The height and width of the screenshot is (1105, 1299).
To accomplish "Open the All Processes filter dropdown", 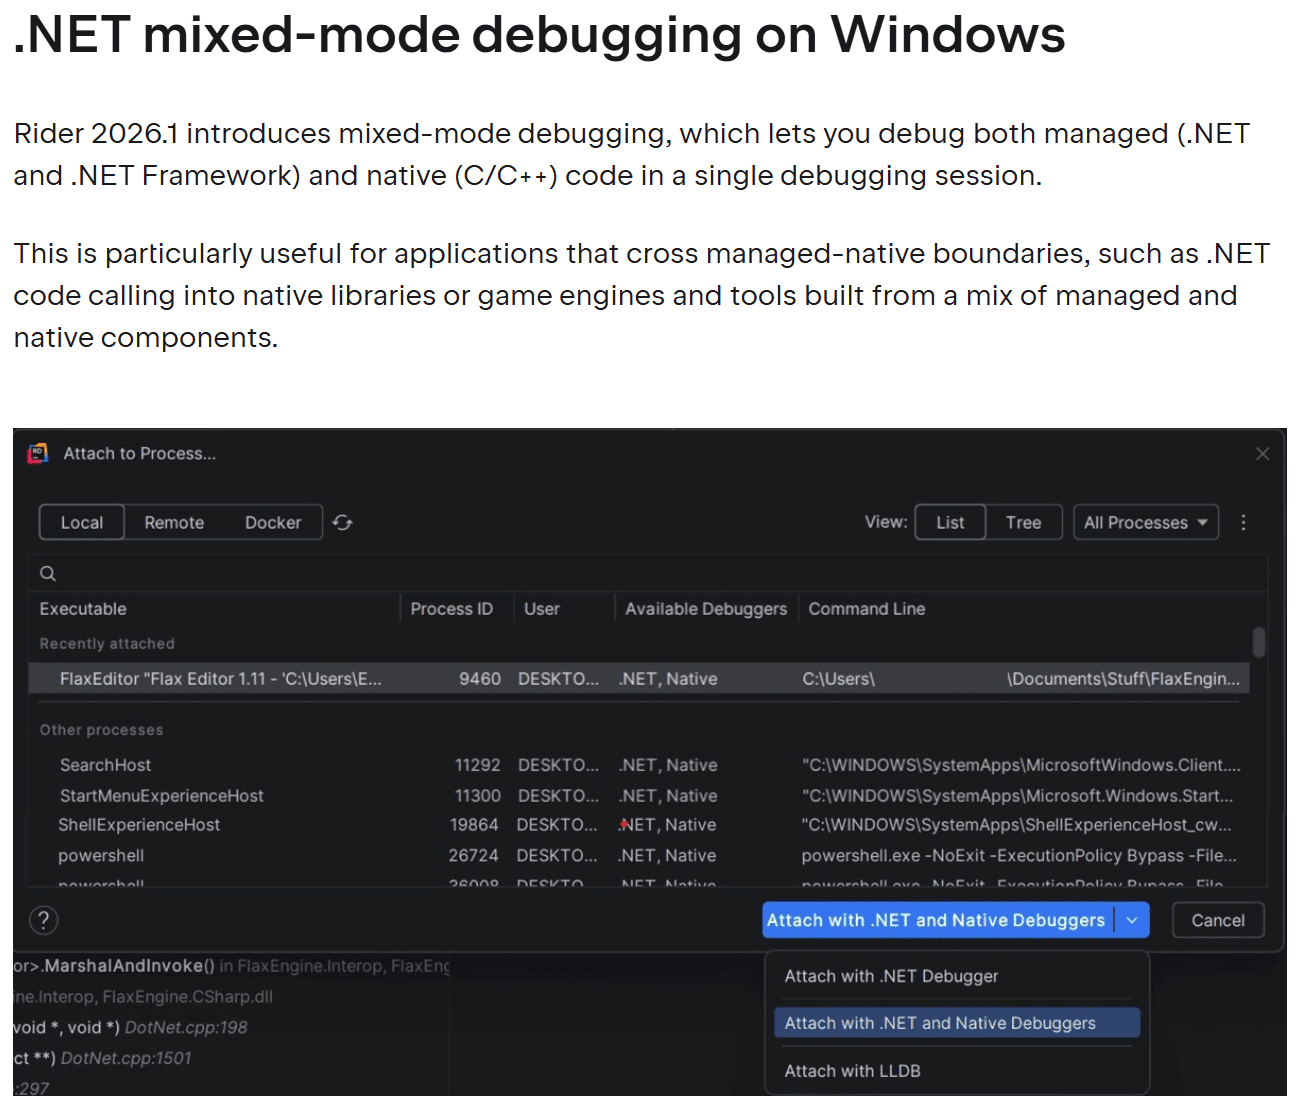I will [1145, 521].
